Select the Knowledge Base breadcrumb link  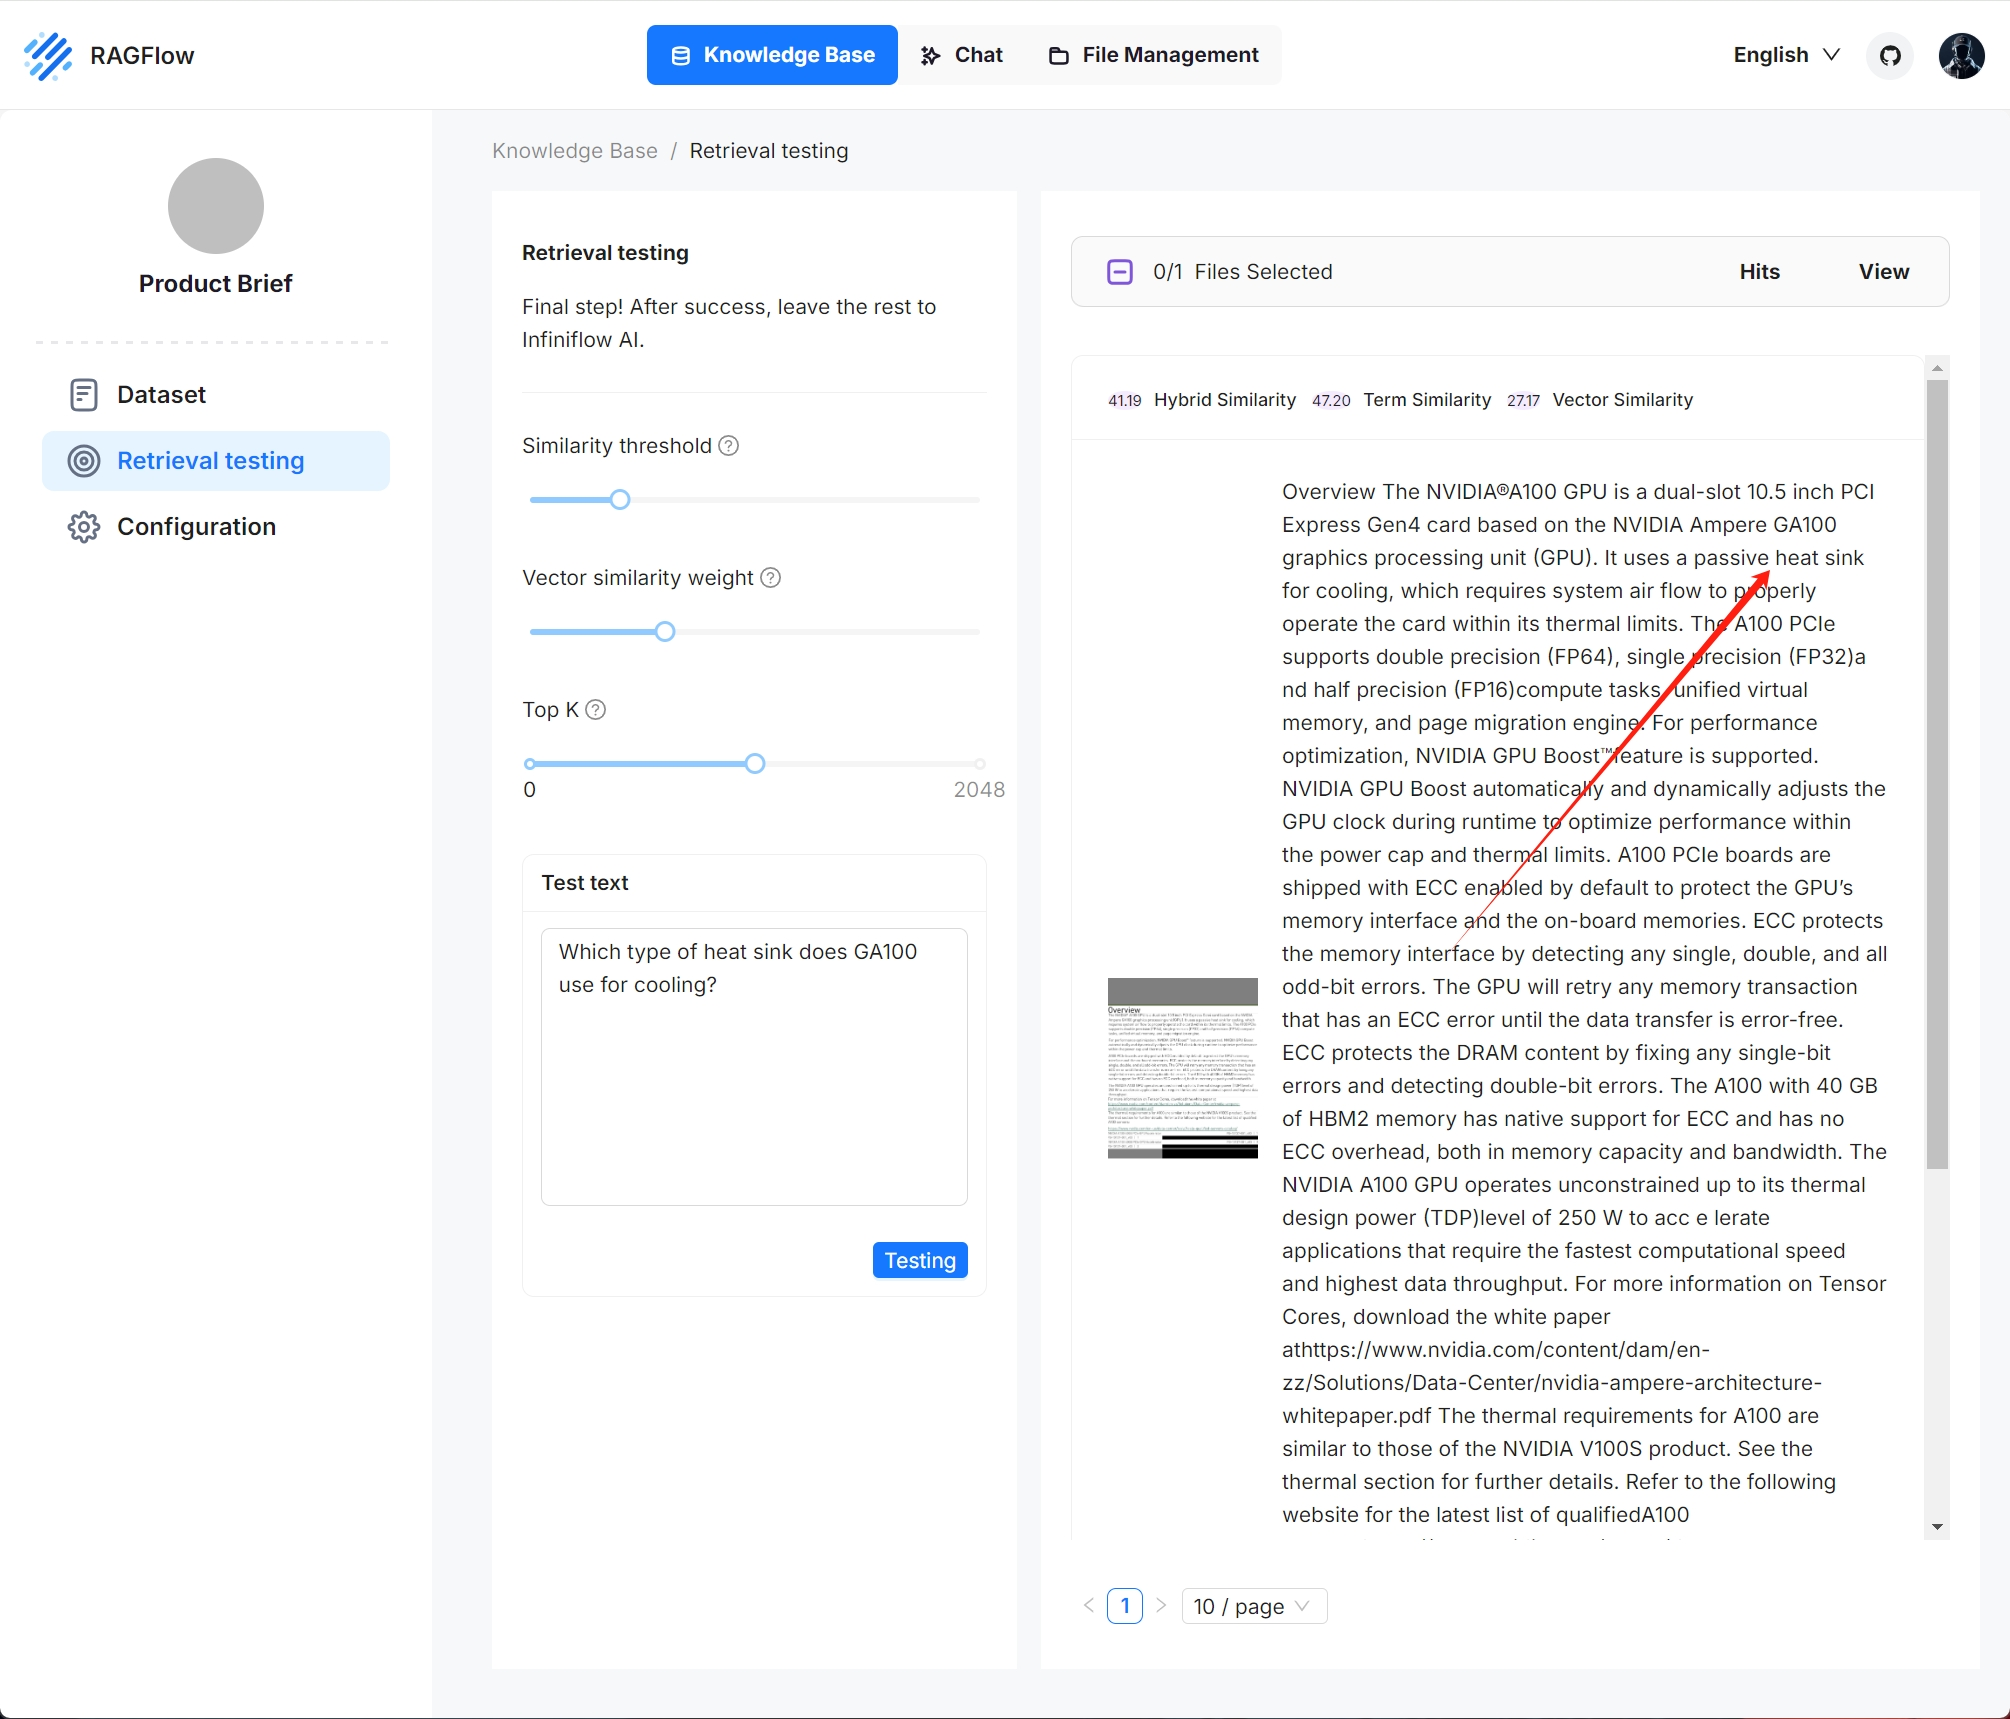point(573,152)
